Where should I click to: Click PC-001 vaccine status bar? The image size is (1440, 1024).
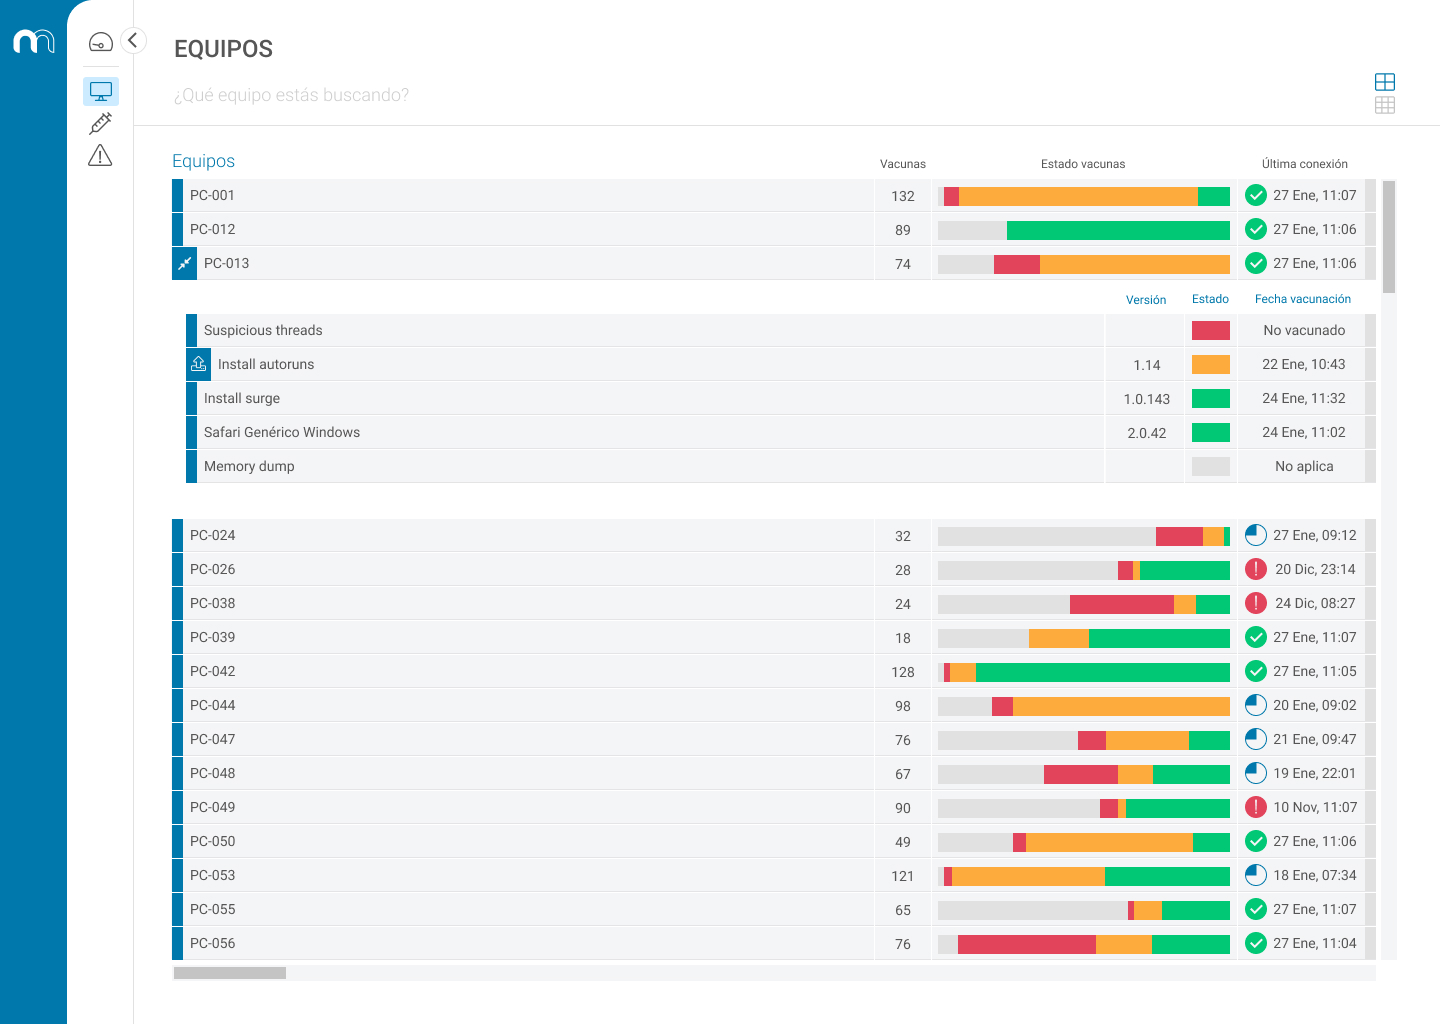(1084, 196)
